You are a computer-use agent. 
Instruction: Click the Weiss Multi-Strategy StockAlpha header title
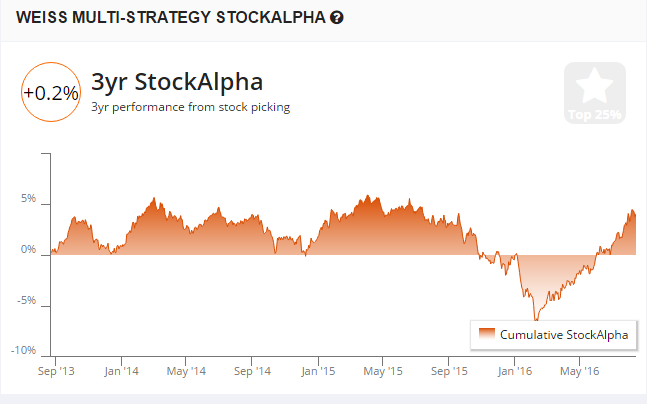pos(170,18)
